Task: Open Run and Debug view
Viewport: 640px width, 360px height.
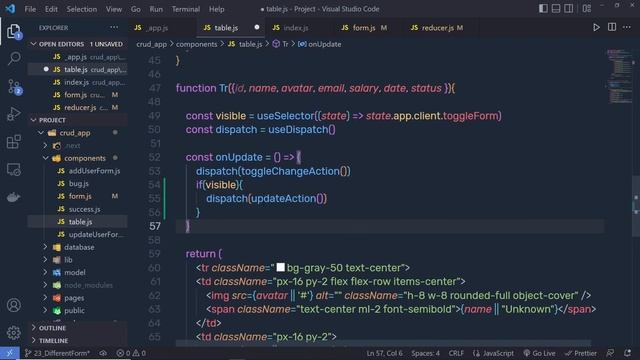Action: 13,114
